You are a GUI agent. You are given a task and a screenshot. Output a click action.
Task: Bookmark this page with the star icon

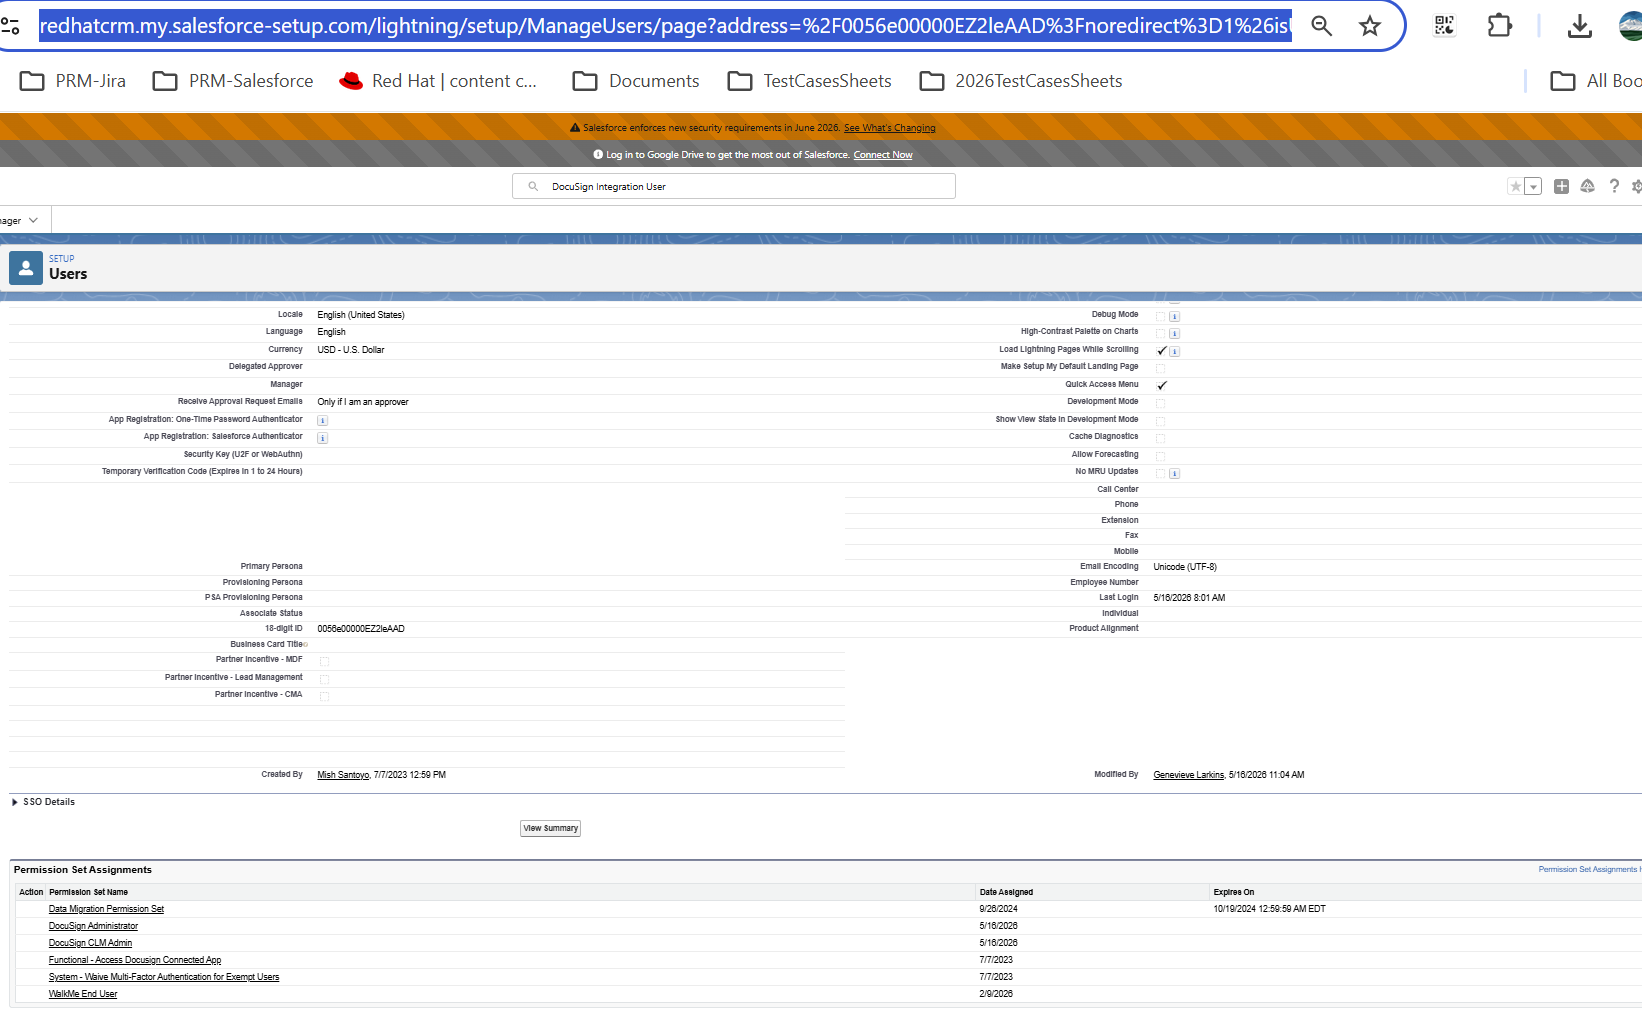pyautogui.click(x=1370, y=26)
